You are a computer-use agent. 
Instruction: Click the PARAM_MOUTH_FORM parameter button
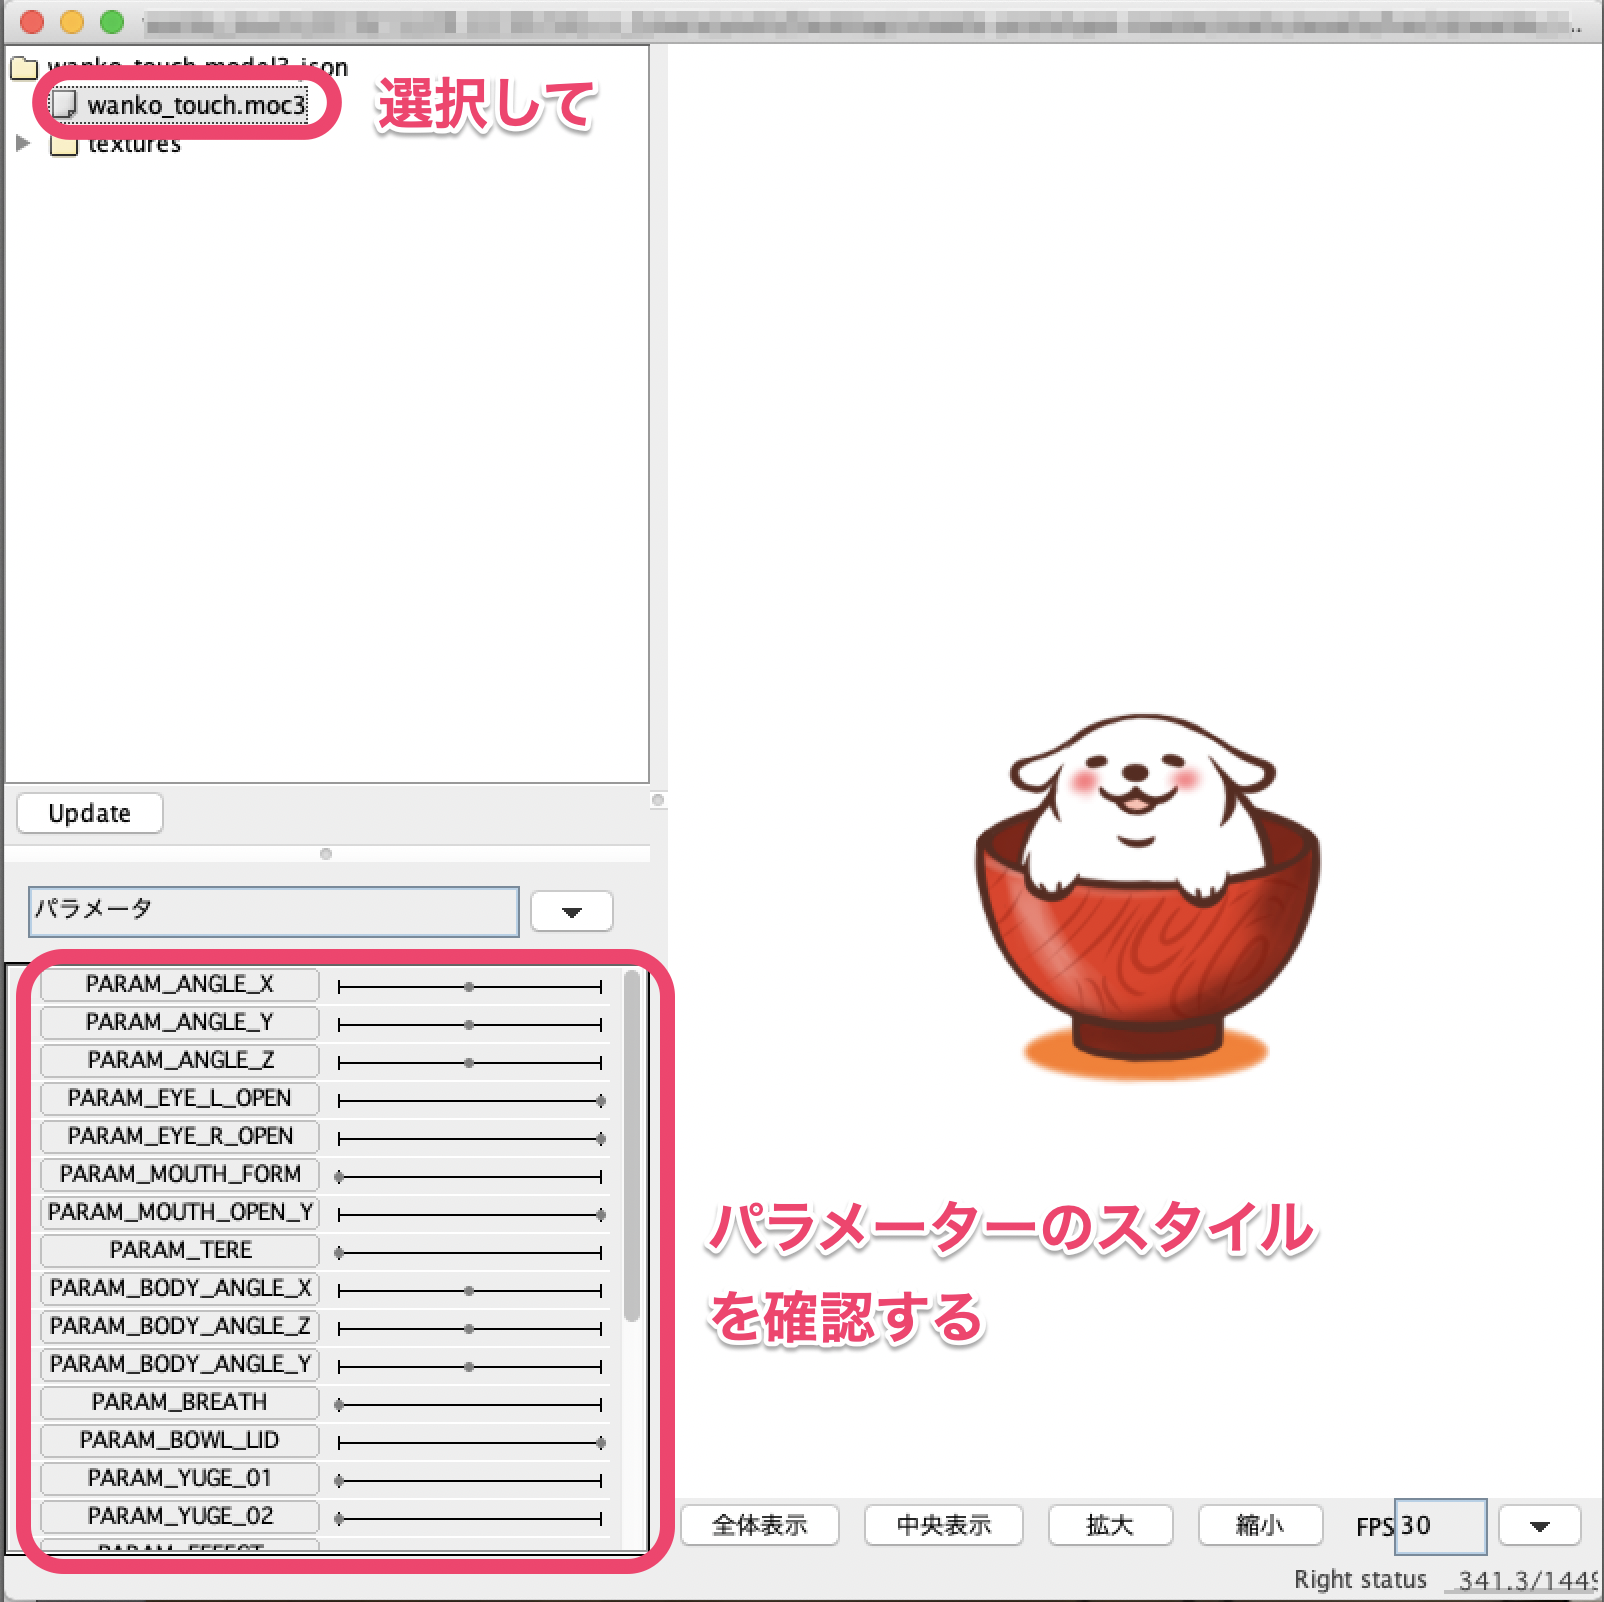coord(179,1174)
